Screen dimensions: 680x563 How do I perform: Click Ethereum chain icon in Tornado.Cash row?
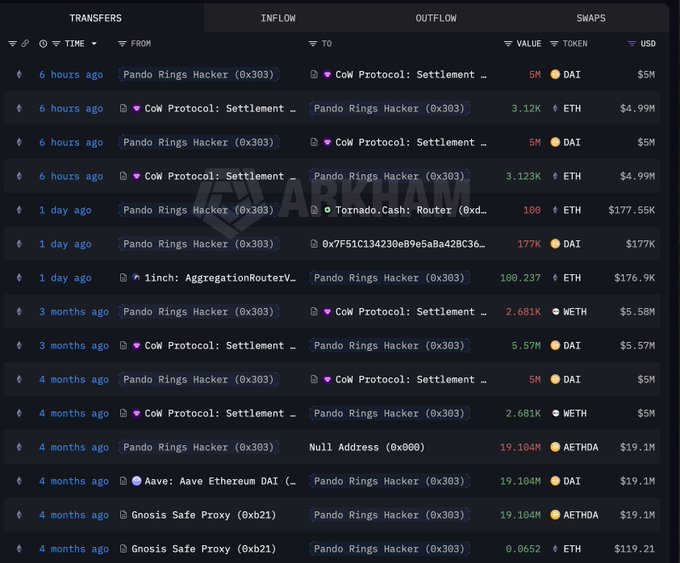tap(19, 210)
